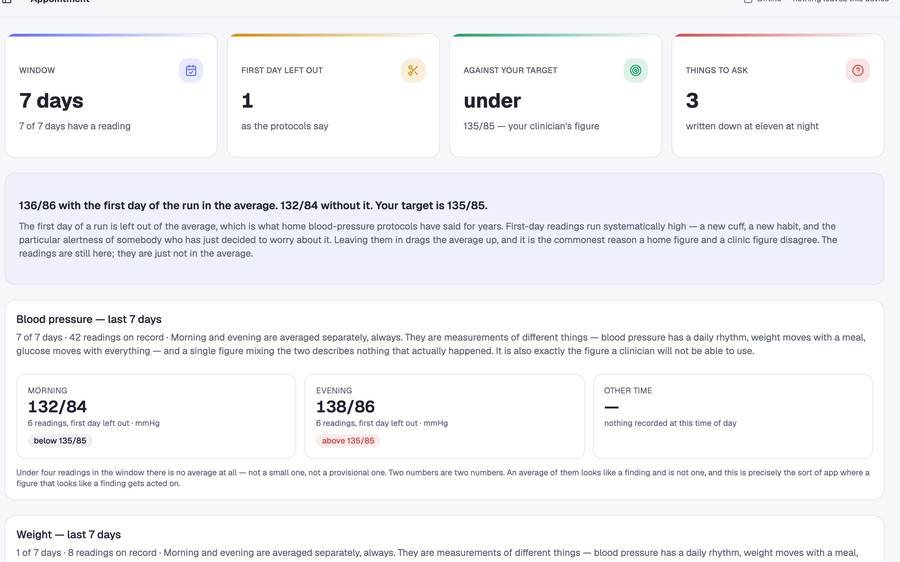The width and height of the screenshot is (900, 562).
Task: Select the evening average "138/86"
Action: point(346,406)
